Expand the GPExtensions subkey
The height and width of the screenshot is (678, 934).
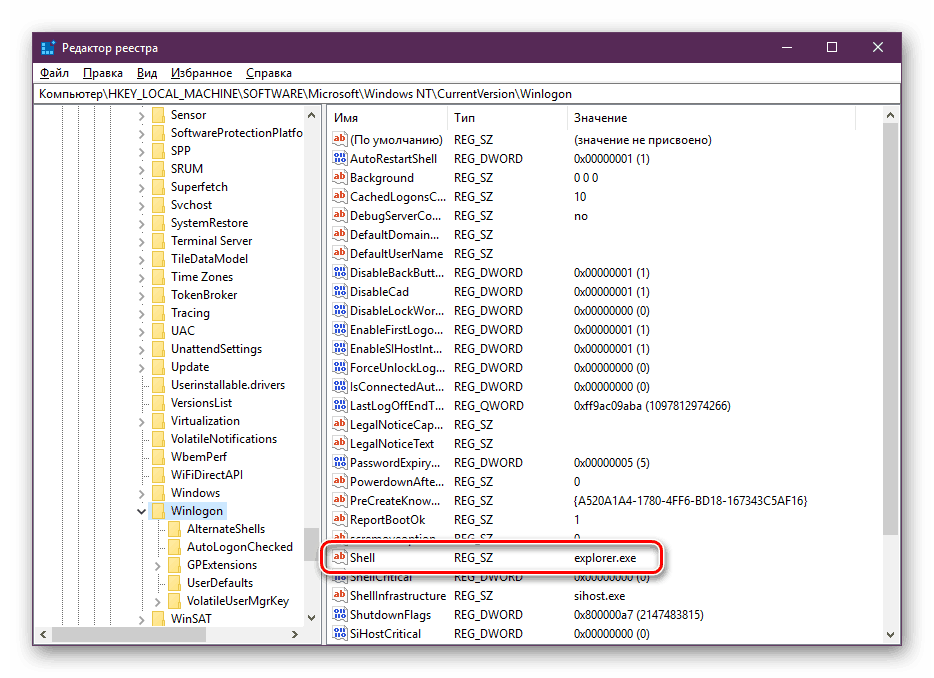[157, 565]
